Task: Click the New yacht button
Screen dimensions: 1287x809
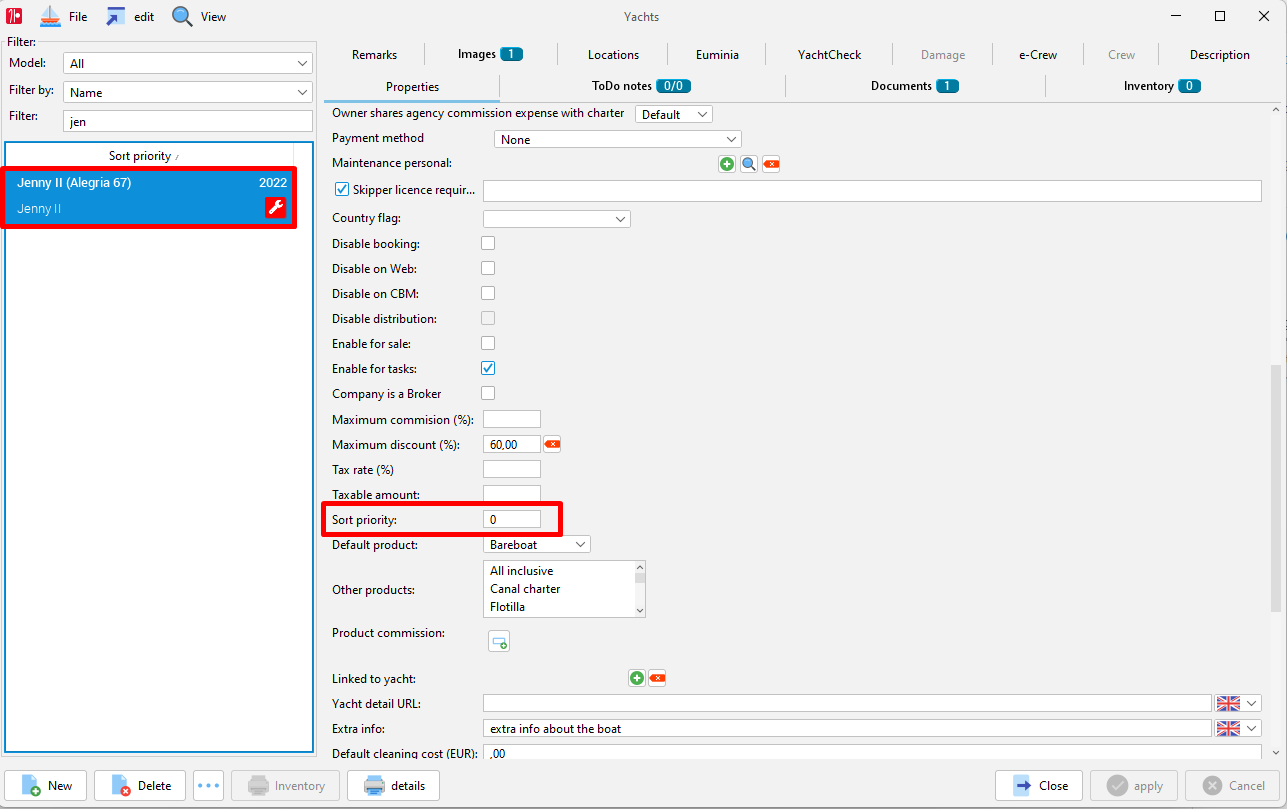Action: pyautogui.click(x=46, y=785)
